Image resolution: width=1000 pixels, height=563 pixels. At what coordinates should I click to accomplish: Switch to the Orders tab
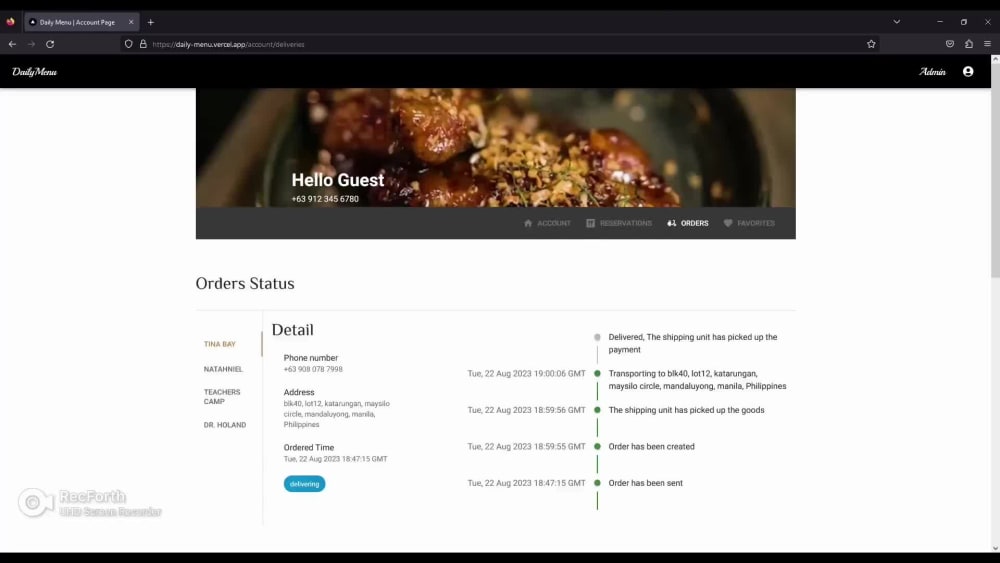click(x=688, y=223)
